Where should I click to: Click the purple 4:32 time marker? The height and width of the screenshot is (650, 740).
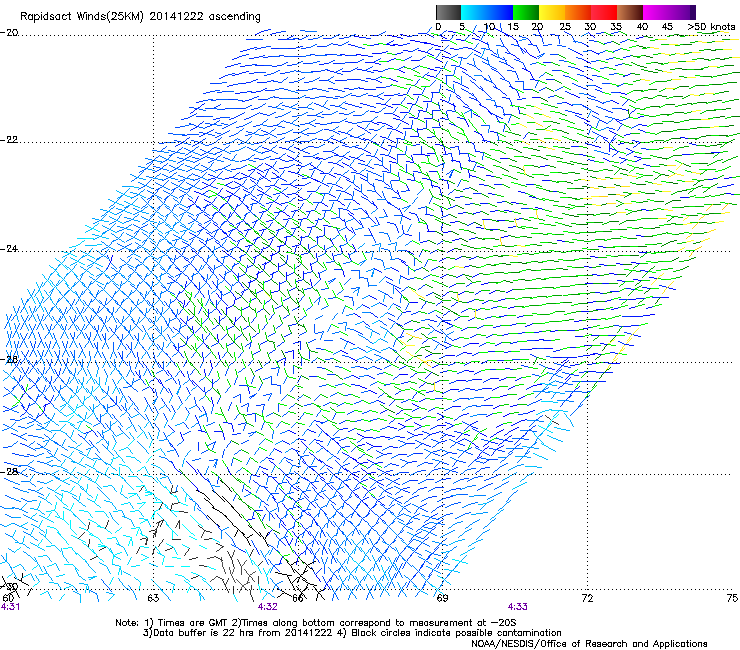click(268, 607)
